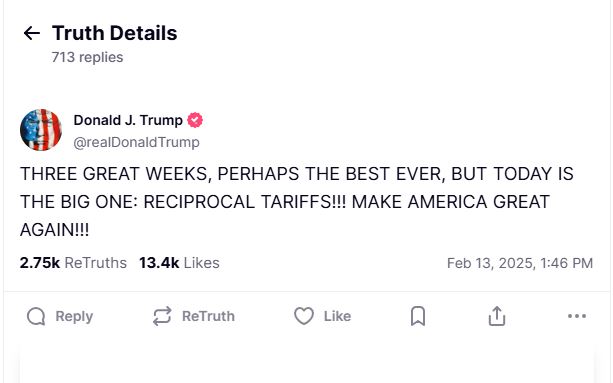The image size is (613, 383).
Task: Click the Like text label
Action: pyautogui.click(x=337, y=316)
